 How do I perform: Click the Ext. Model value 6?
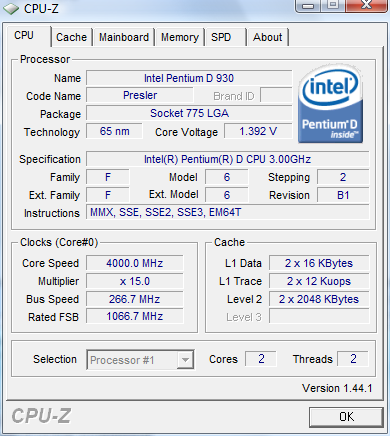point(227,195)
